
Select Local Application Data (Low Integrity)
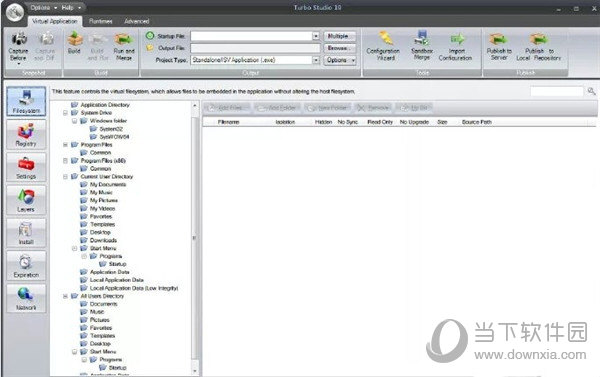tap(129, 288)
